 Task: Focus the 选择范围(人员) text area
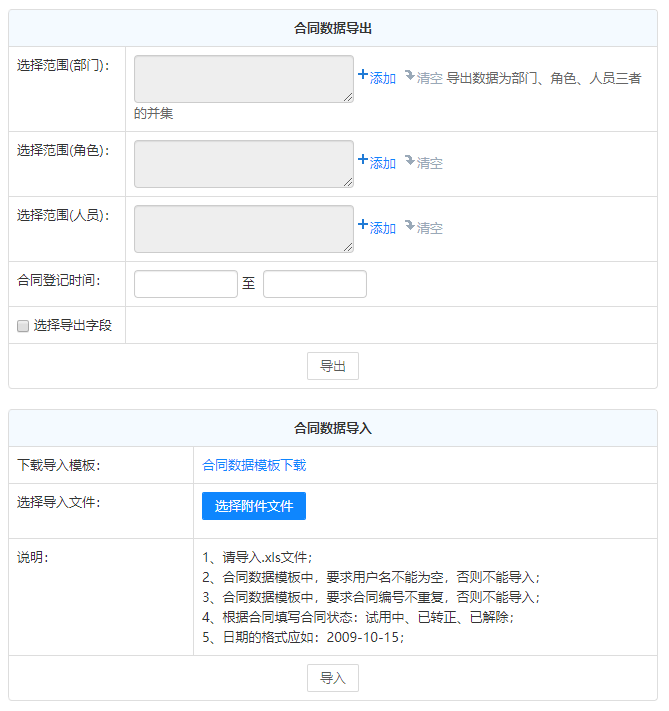click(243, 228)
